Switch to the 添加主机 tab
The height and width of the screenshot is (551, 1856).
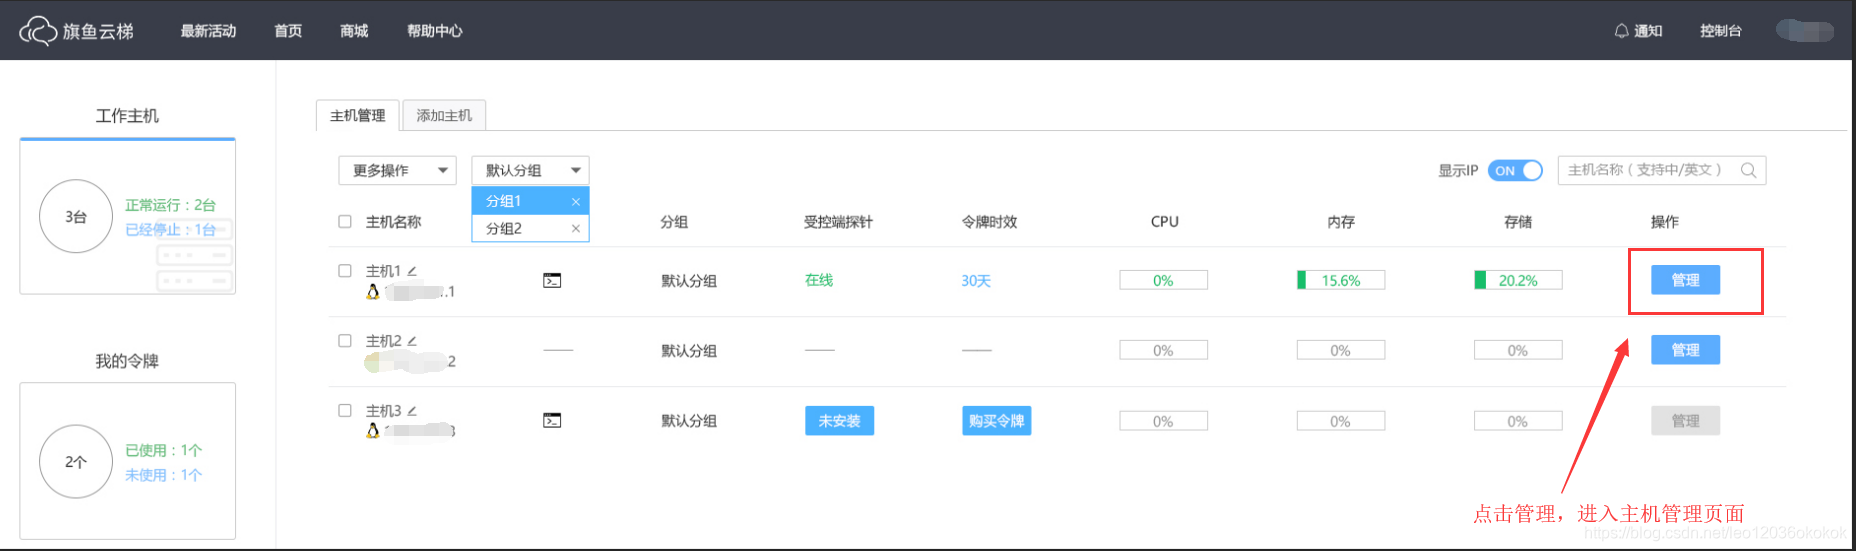coord(444,116)
